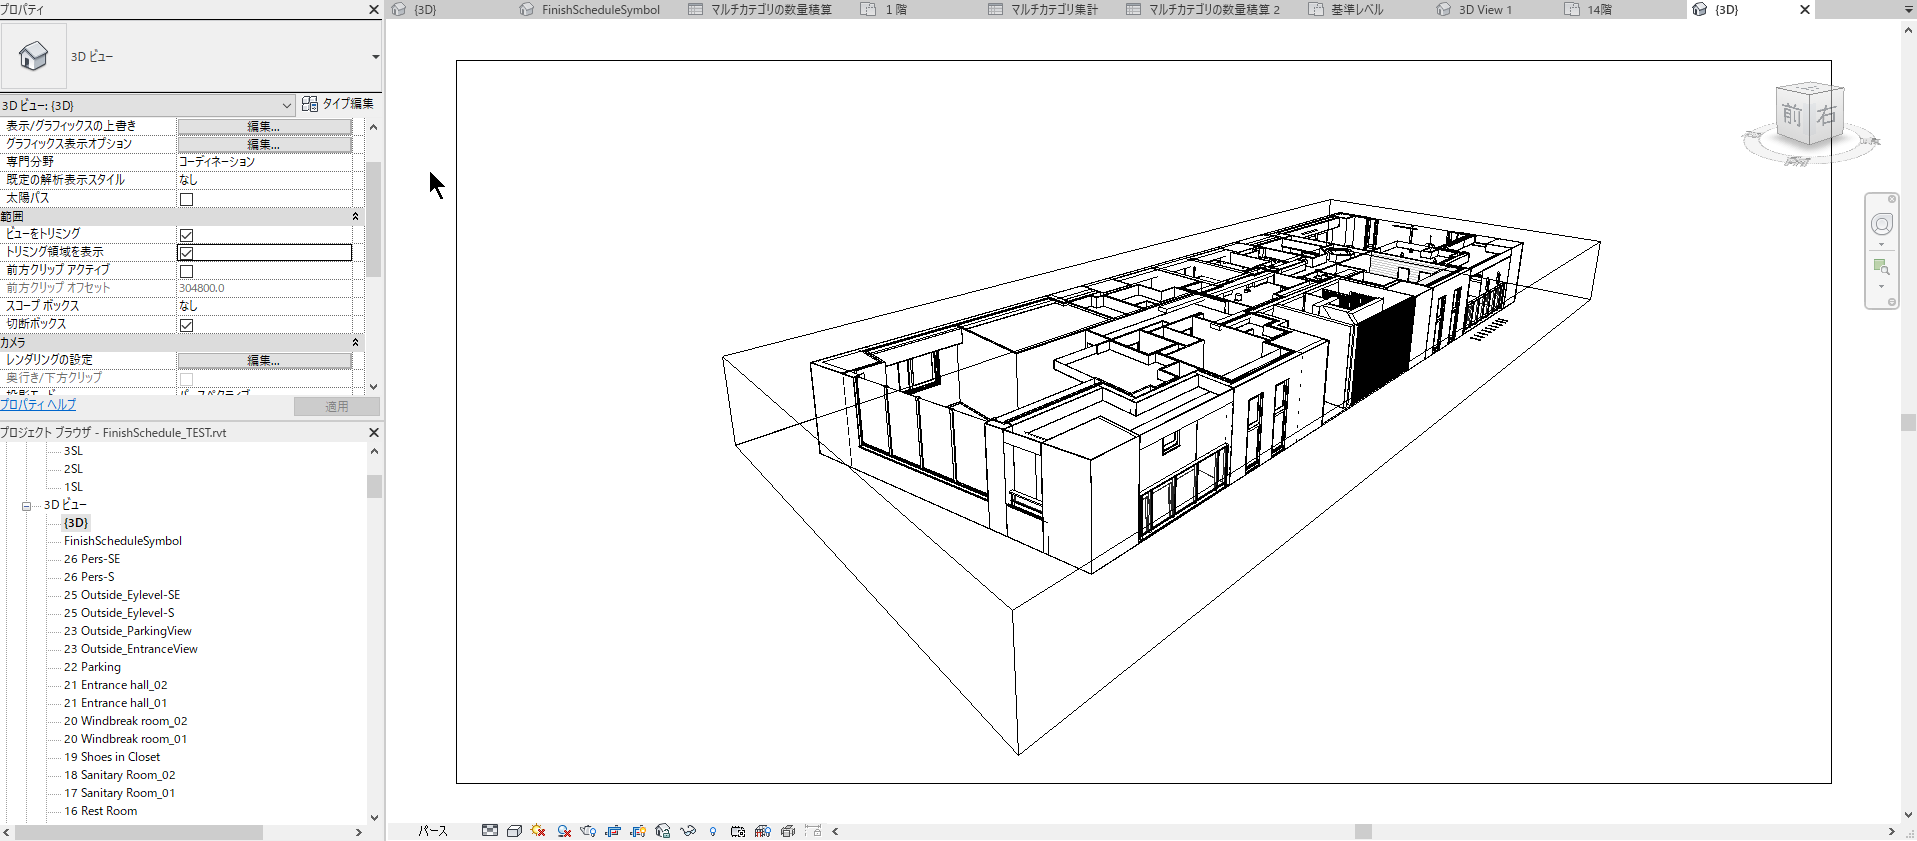Click the Project Browser horizontal scrollbar
Screen dimensions: 1917x841
[139, 832]
